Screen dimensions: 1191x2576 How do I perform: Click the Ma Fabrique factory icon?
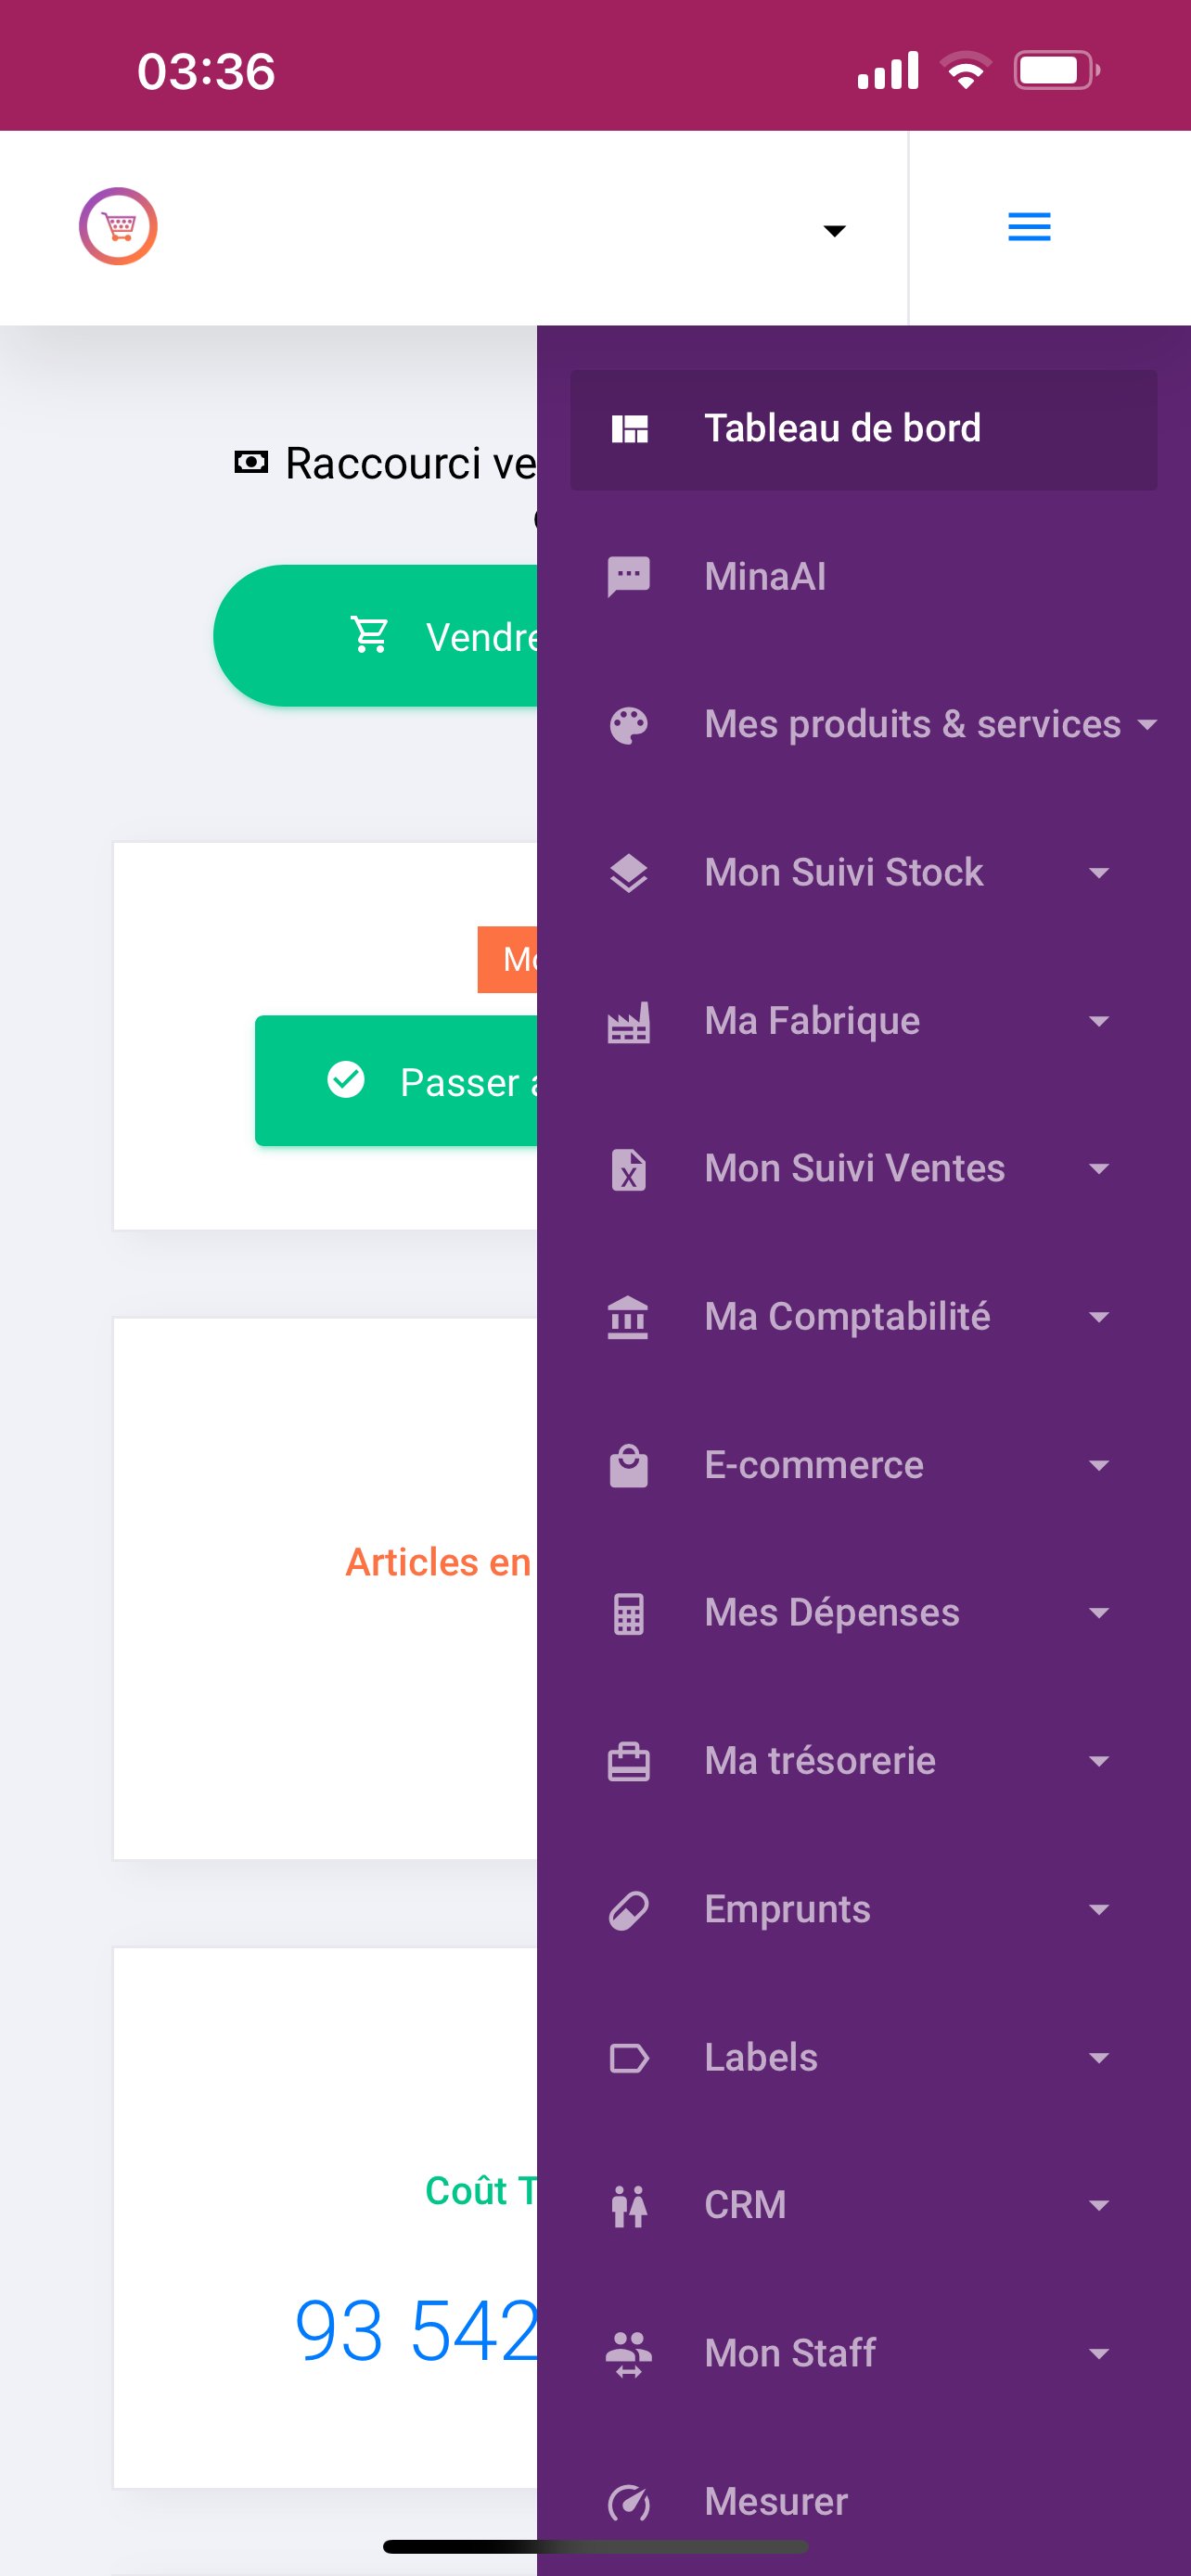click(x=629, y=1021)
